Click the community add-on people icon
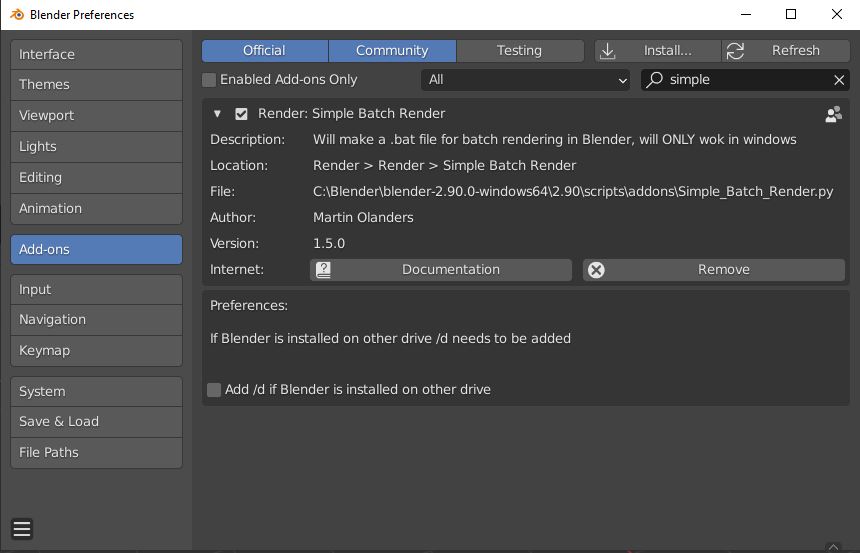The height and width of the screenshot is (553, 860). click(833, 114)
